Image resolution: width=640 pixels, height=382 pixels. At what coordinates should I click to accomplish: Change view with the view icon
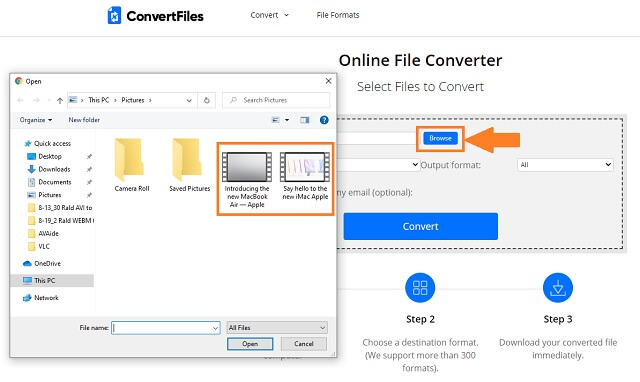[276, 120]
